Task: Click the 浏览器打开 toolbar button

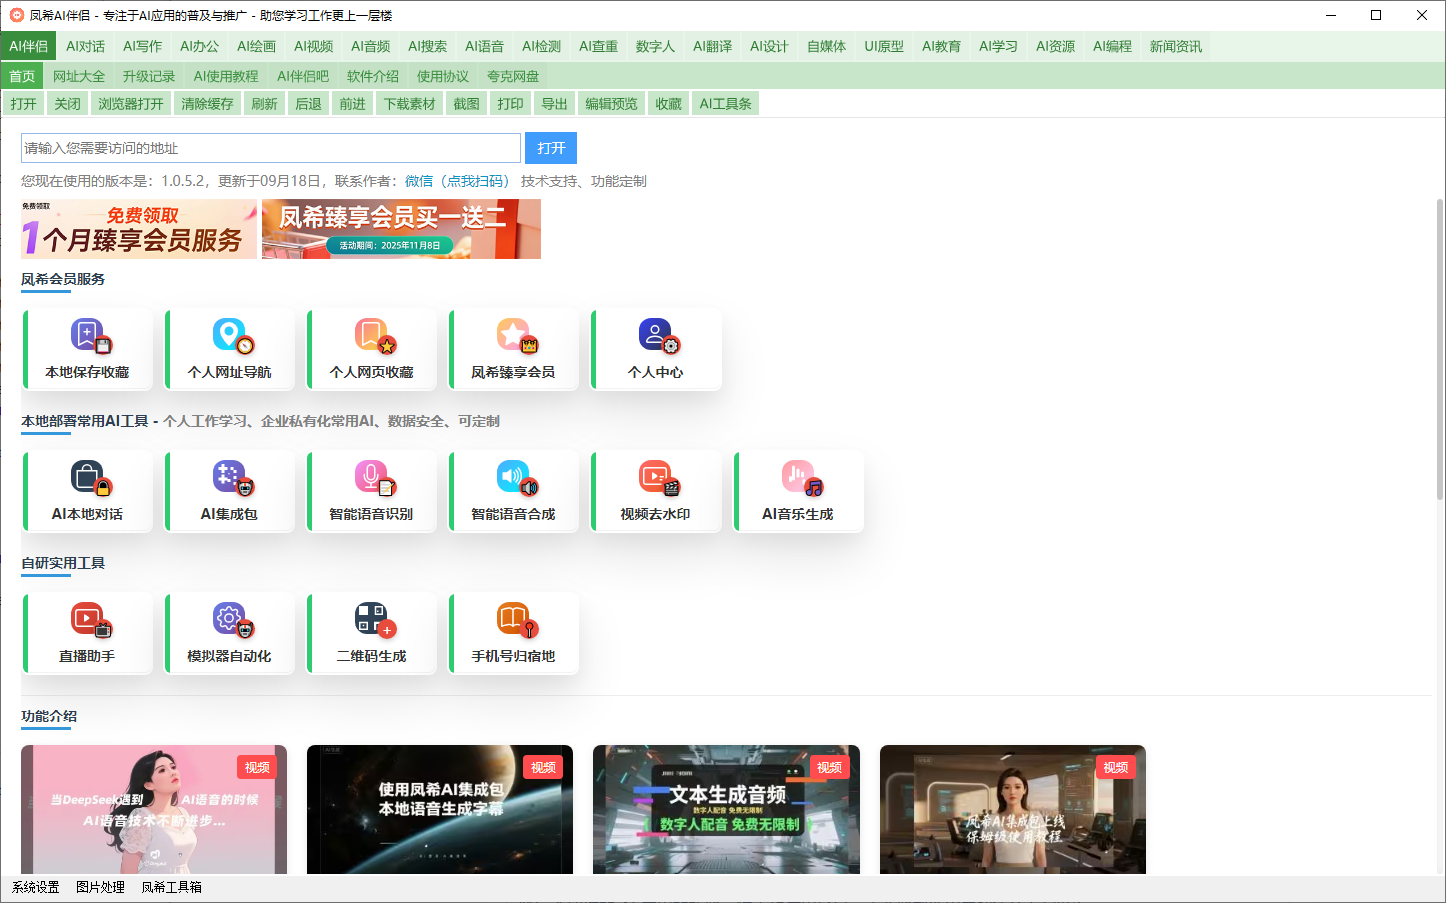Action: point(131,104)
